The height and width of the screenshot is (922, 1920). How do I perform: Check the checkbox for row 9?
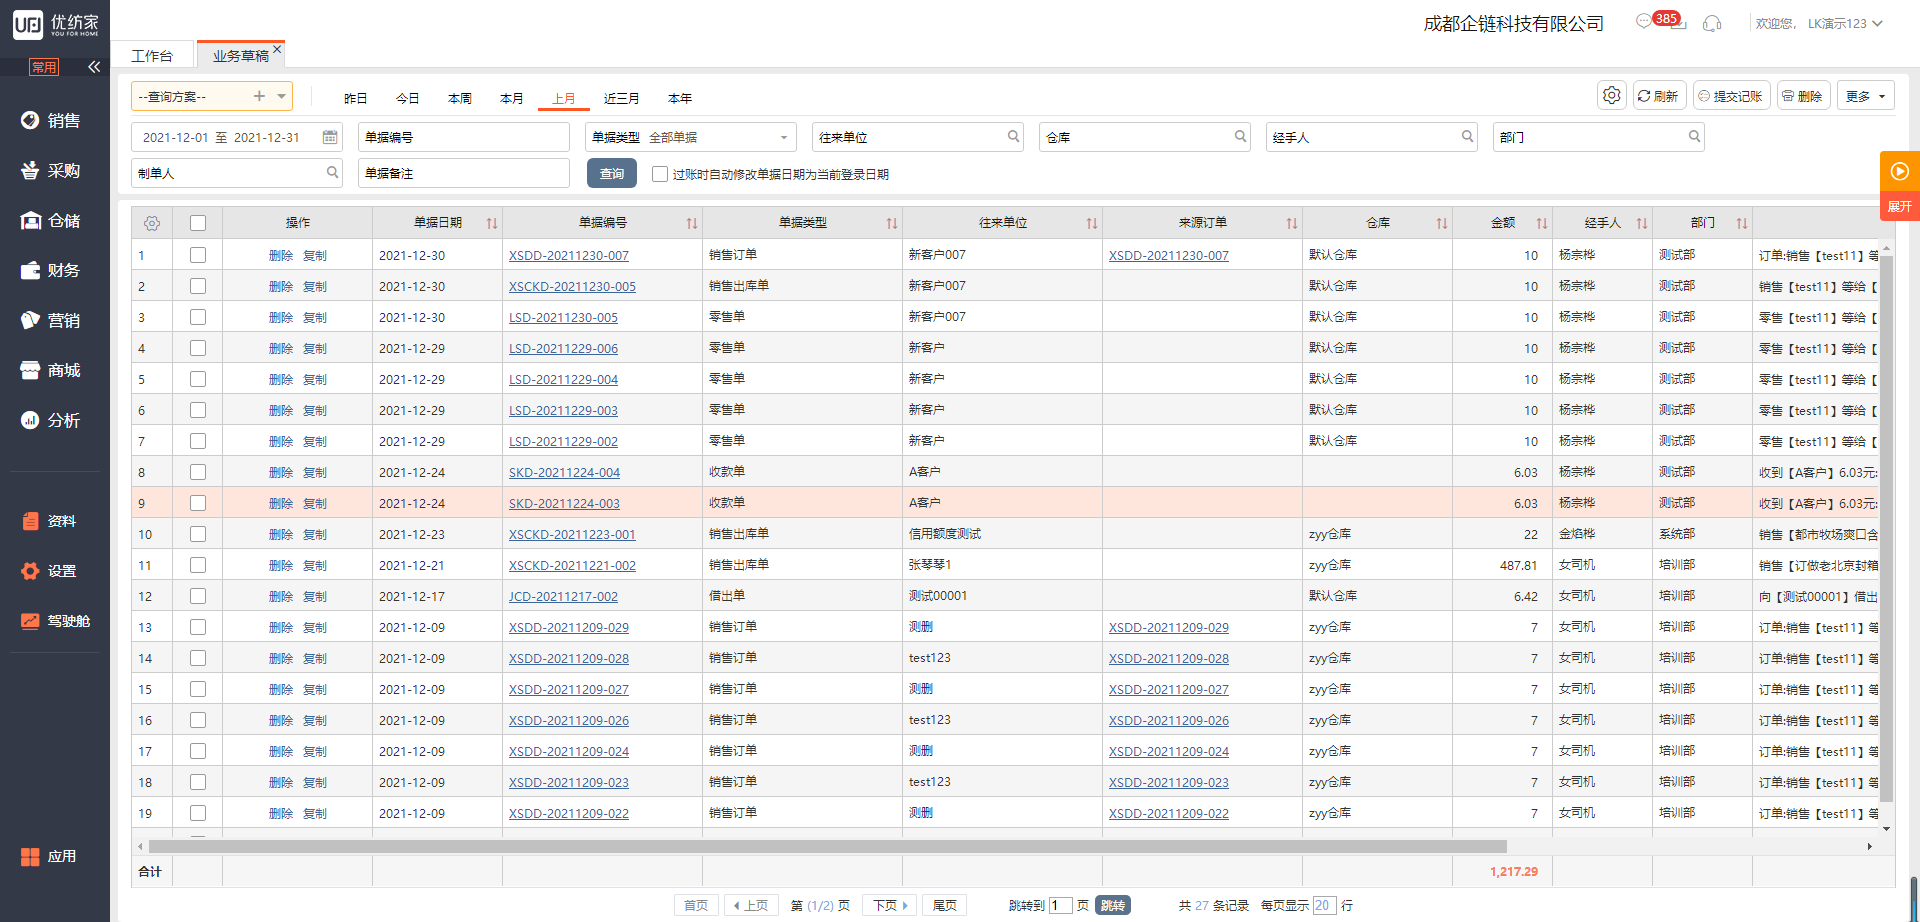198,503
